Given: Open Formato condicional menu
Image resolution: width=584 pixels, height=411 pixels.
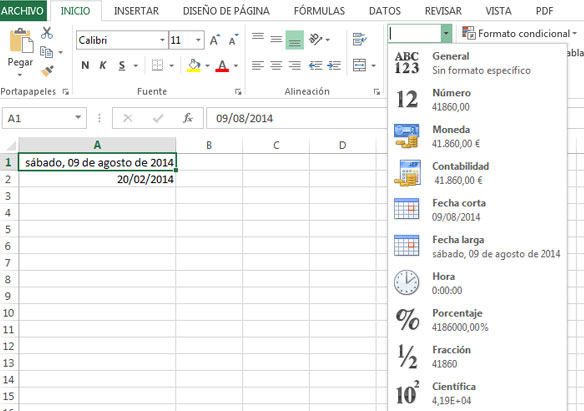Looking at the screenshot, I should tap(520, 34).
